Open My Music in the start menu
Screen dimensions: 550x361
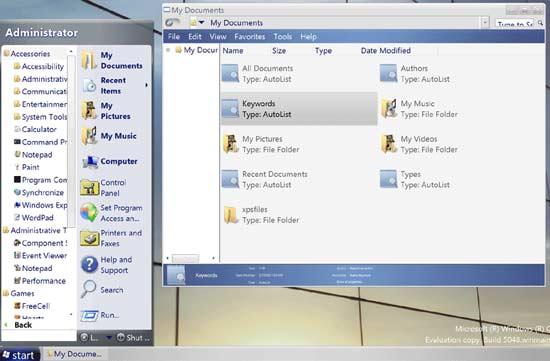click(109, 136)
